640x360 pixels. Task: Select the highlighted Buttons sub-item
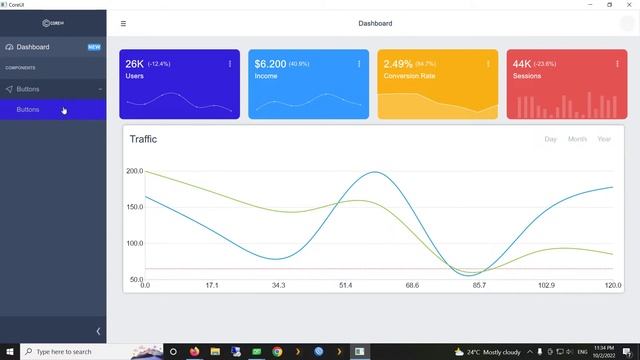click(x=53, y=109)
